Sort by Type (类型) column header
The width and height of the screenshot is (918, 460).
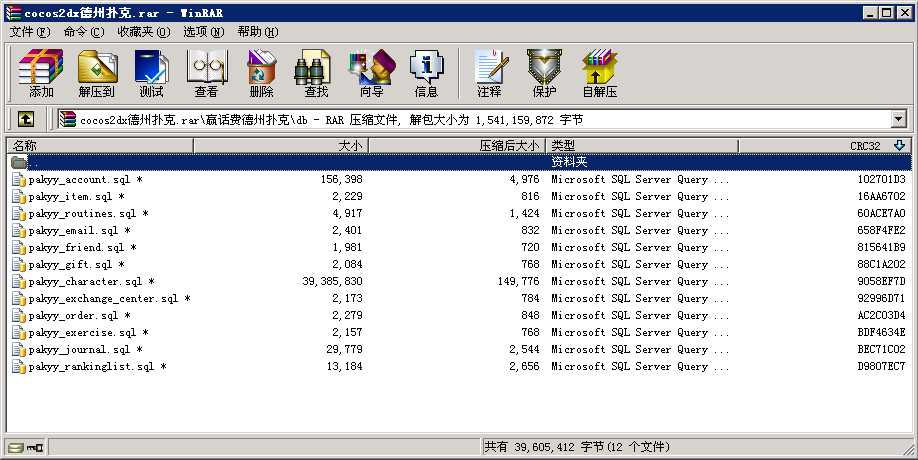pos(642,145)
